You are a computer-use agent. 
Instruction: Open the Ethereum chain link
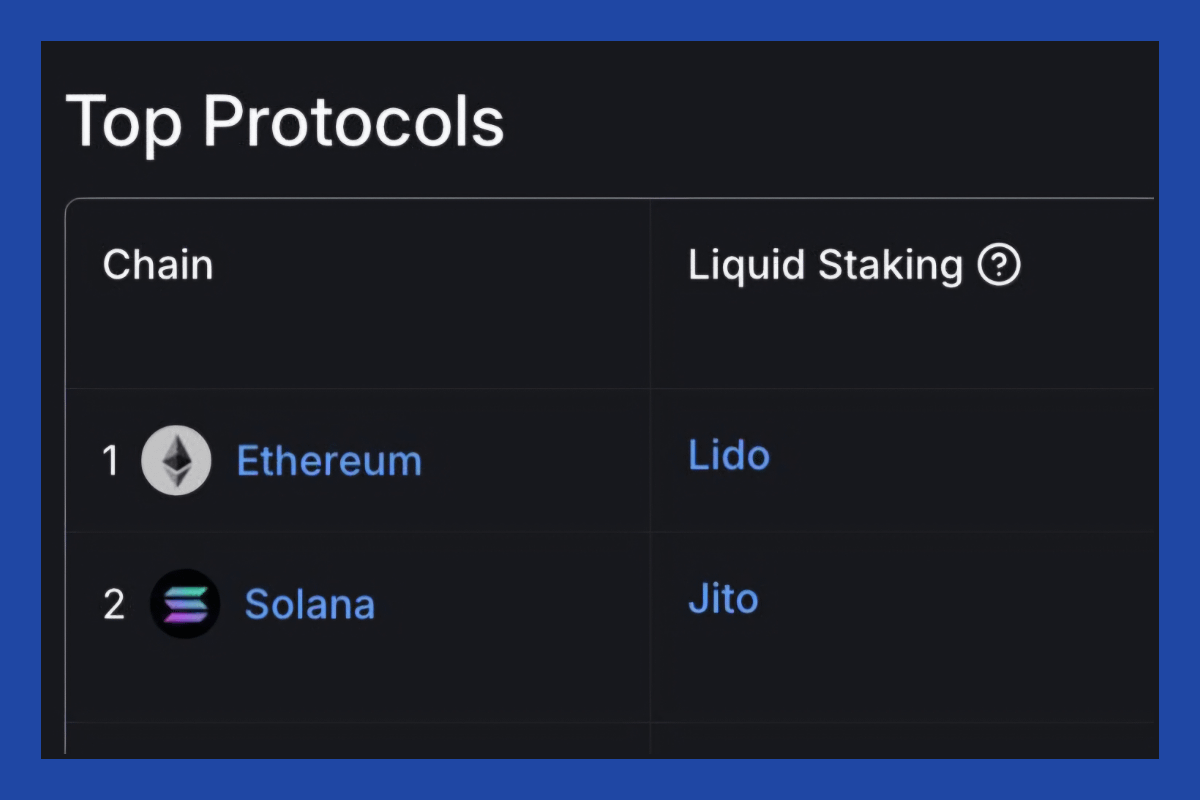[329, 461]
